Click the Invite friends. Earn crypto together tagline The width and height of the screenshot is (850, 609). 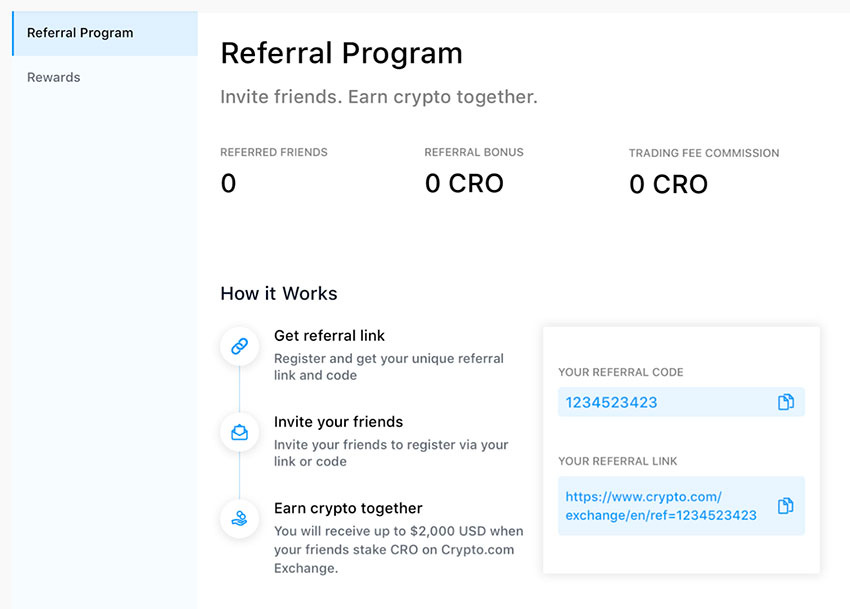(x=379, y=97)
